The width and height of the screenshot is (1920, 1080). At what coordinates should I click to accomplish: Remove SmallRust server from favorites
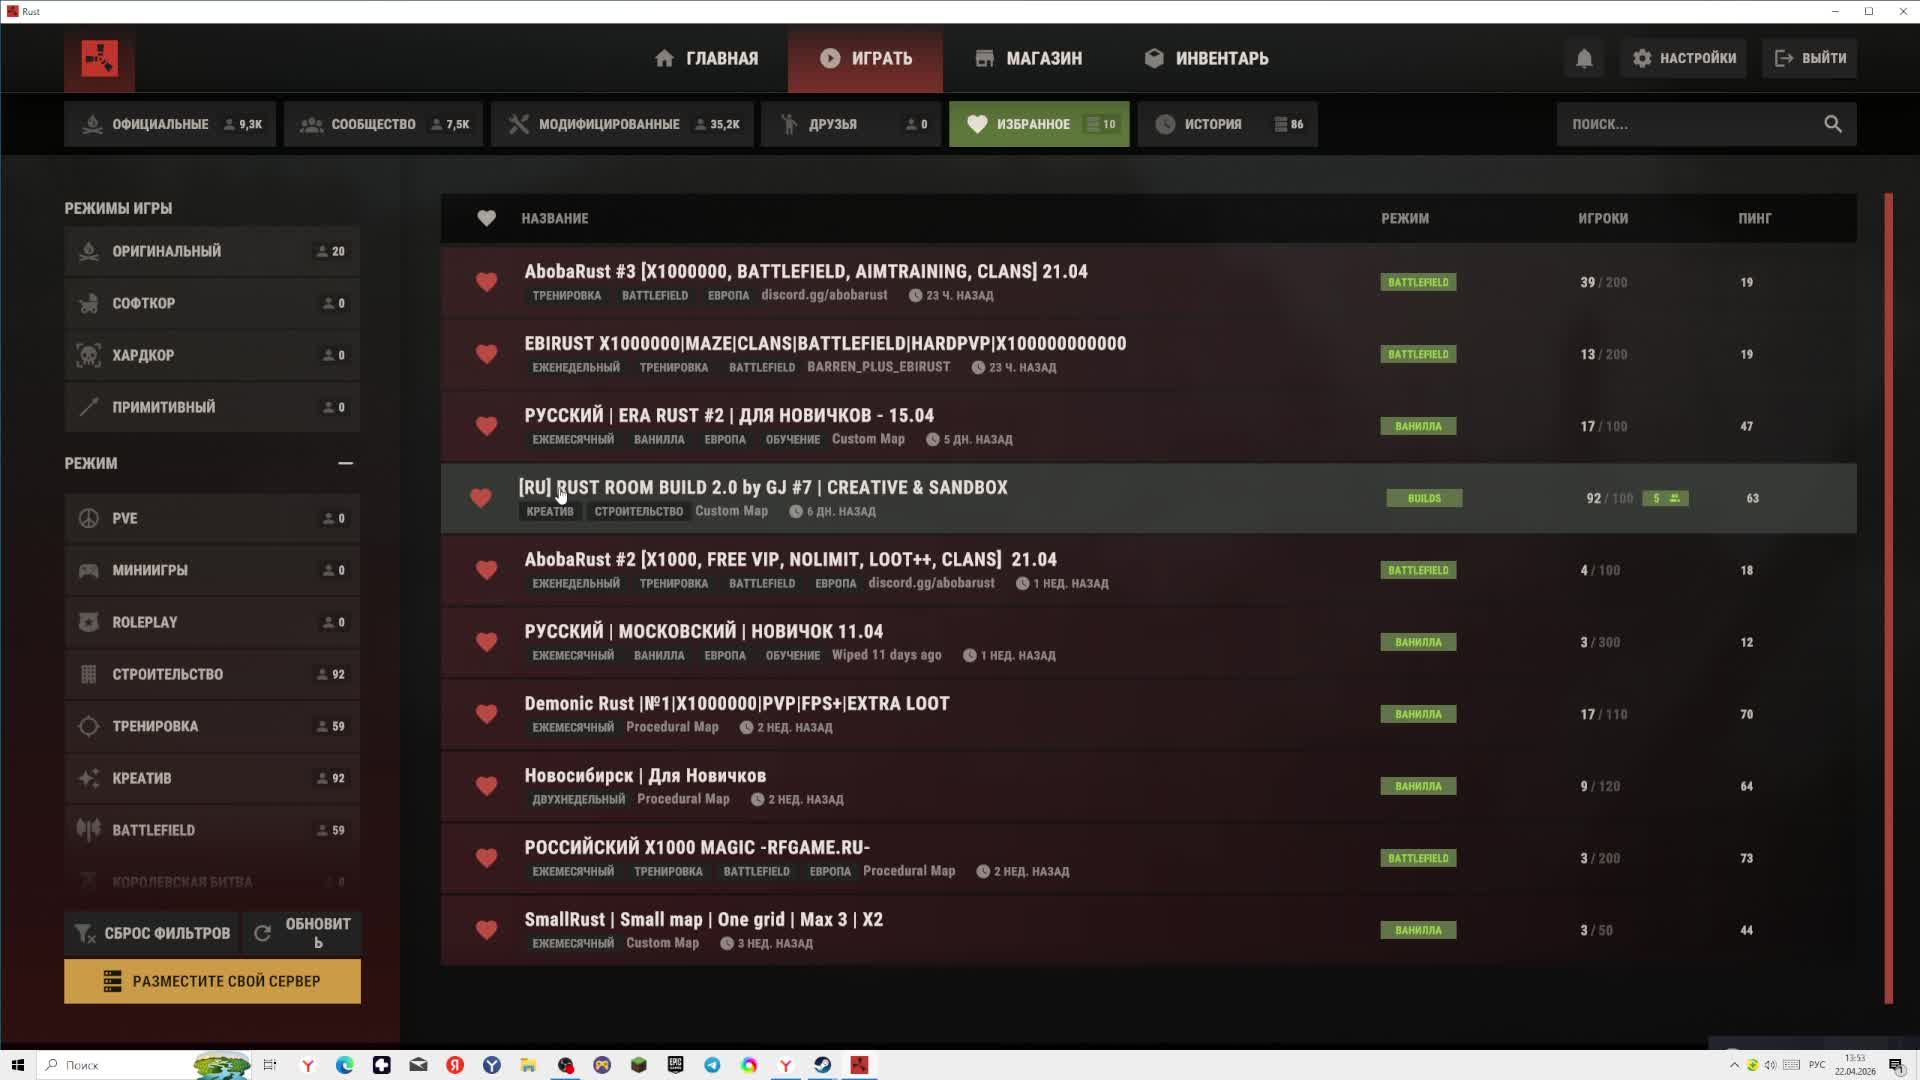pos(486,930)
